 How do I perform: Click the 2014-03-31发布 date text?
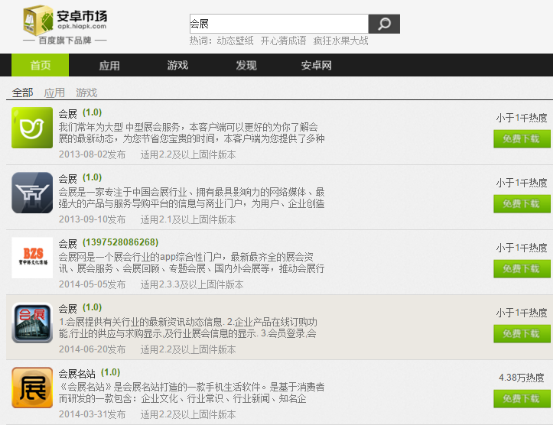click(x=92, y=415)
